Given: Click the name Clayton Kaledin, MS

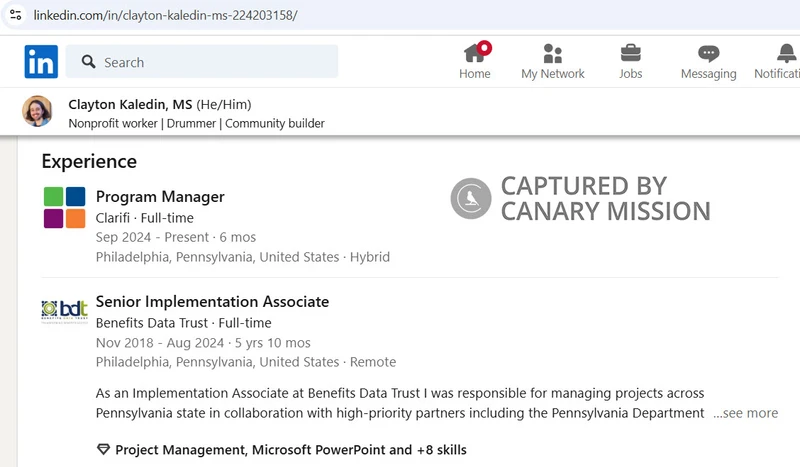Looking at the screenshot, I should pos(130,104).
